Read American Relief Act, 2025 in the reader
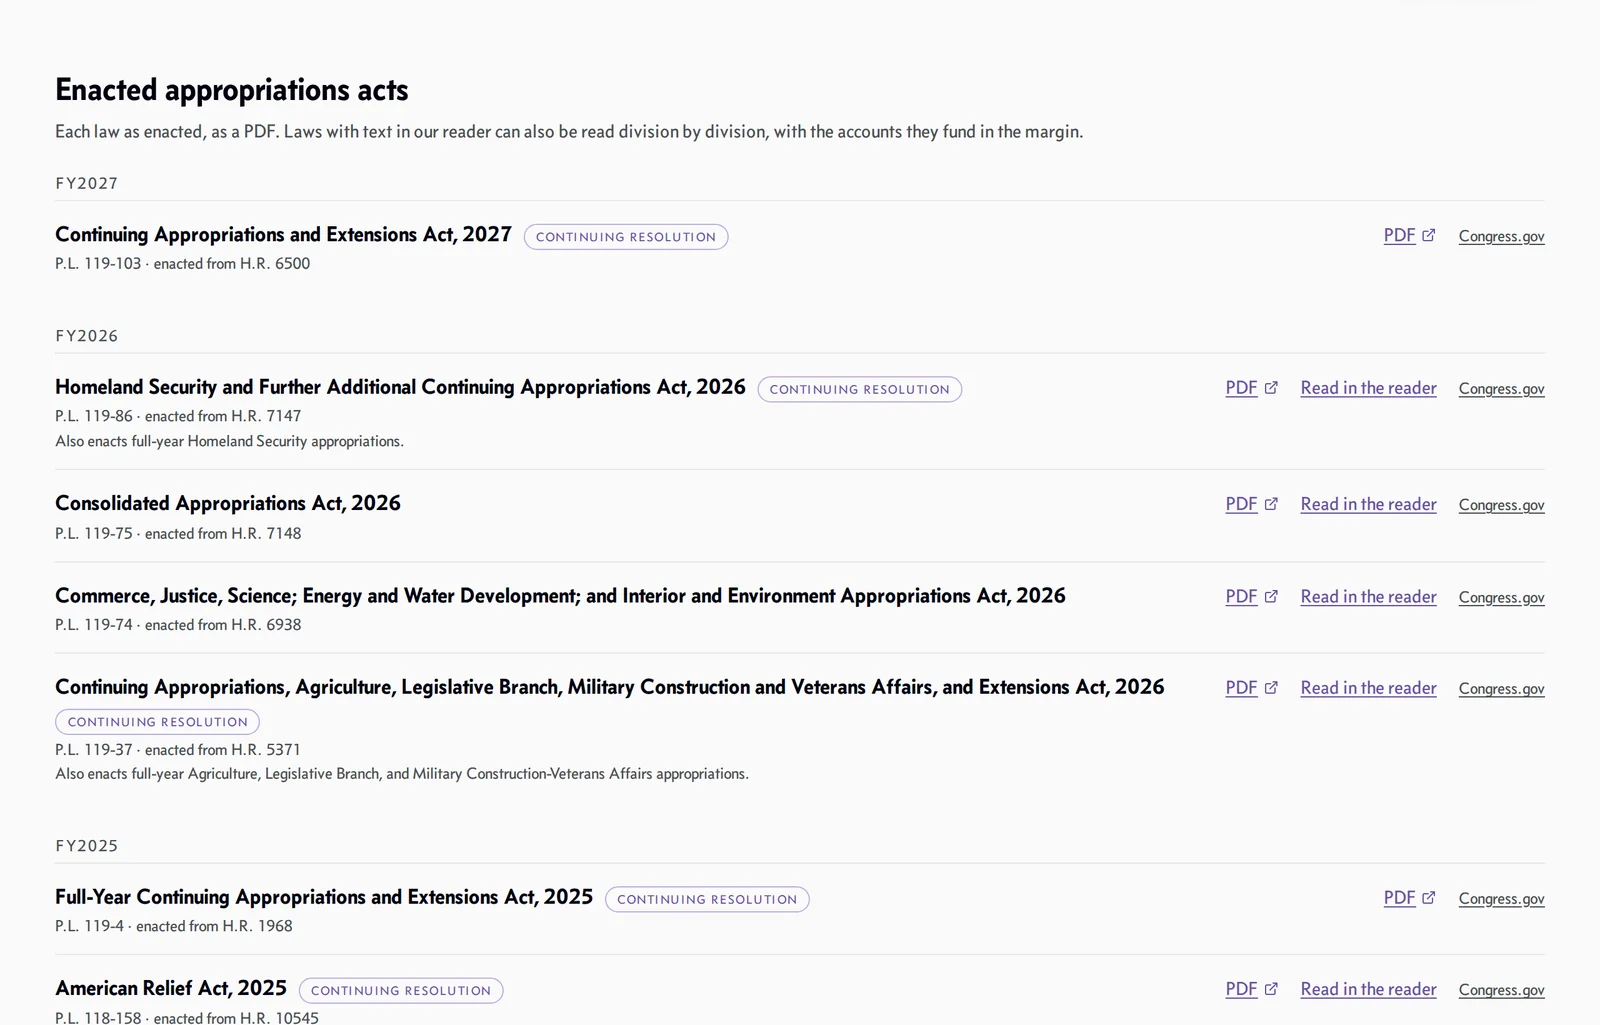 1368,989
